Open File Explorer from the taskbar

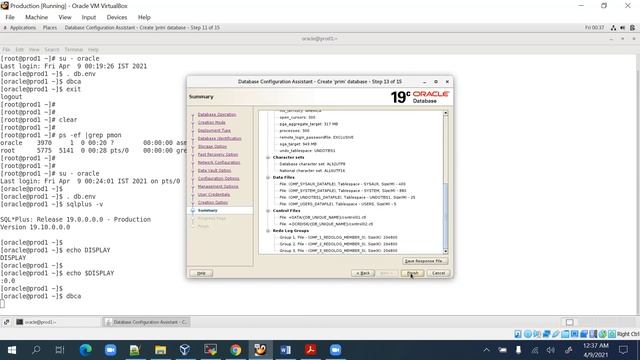160,350
